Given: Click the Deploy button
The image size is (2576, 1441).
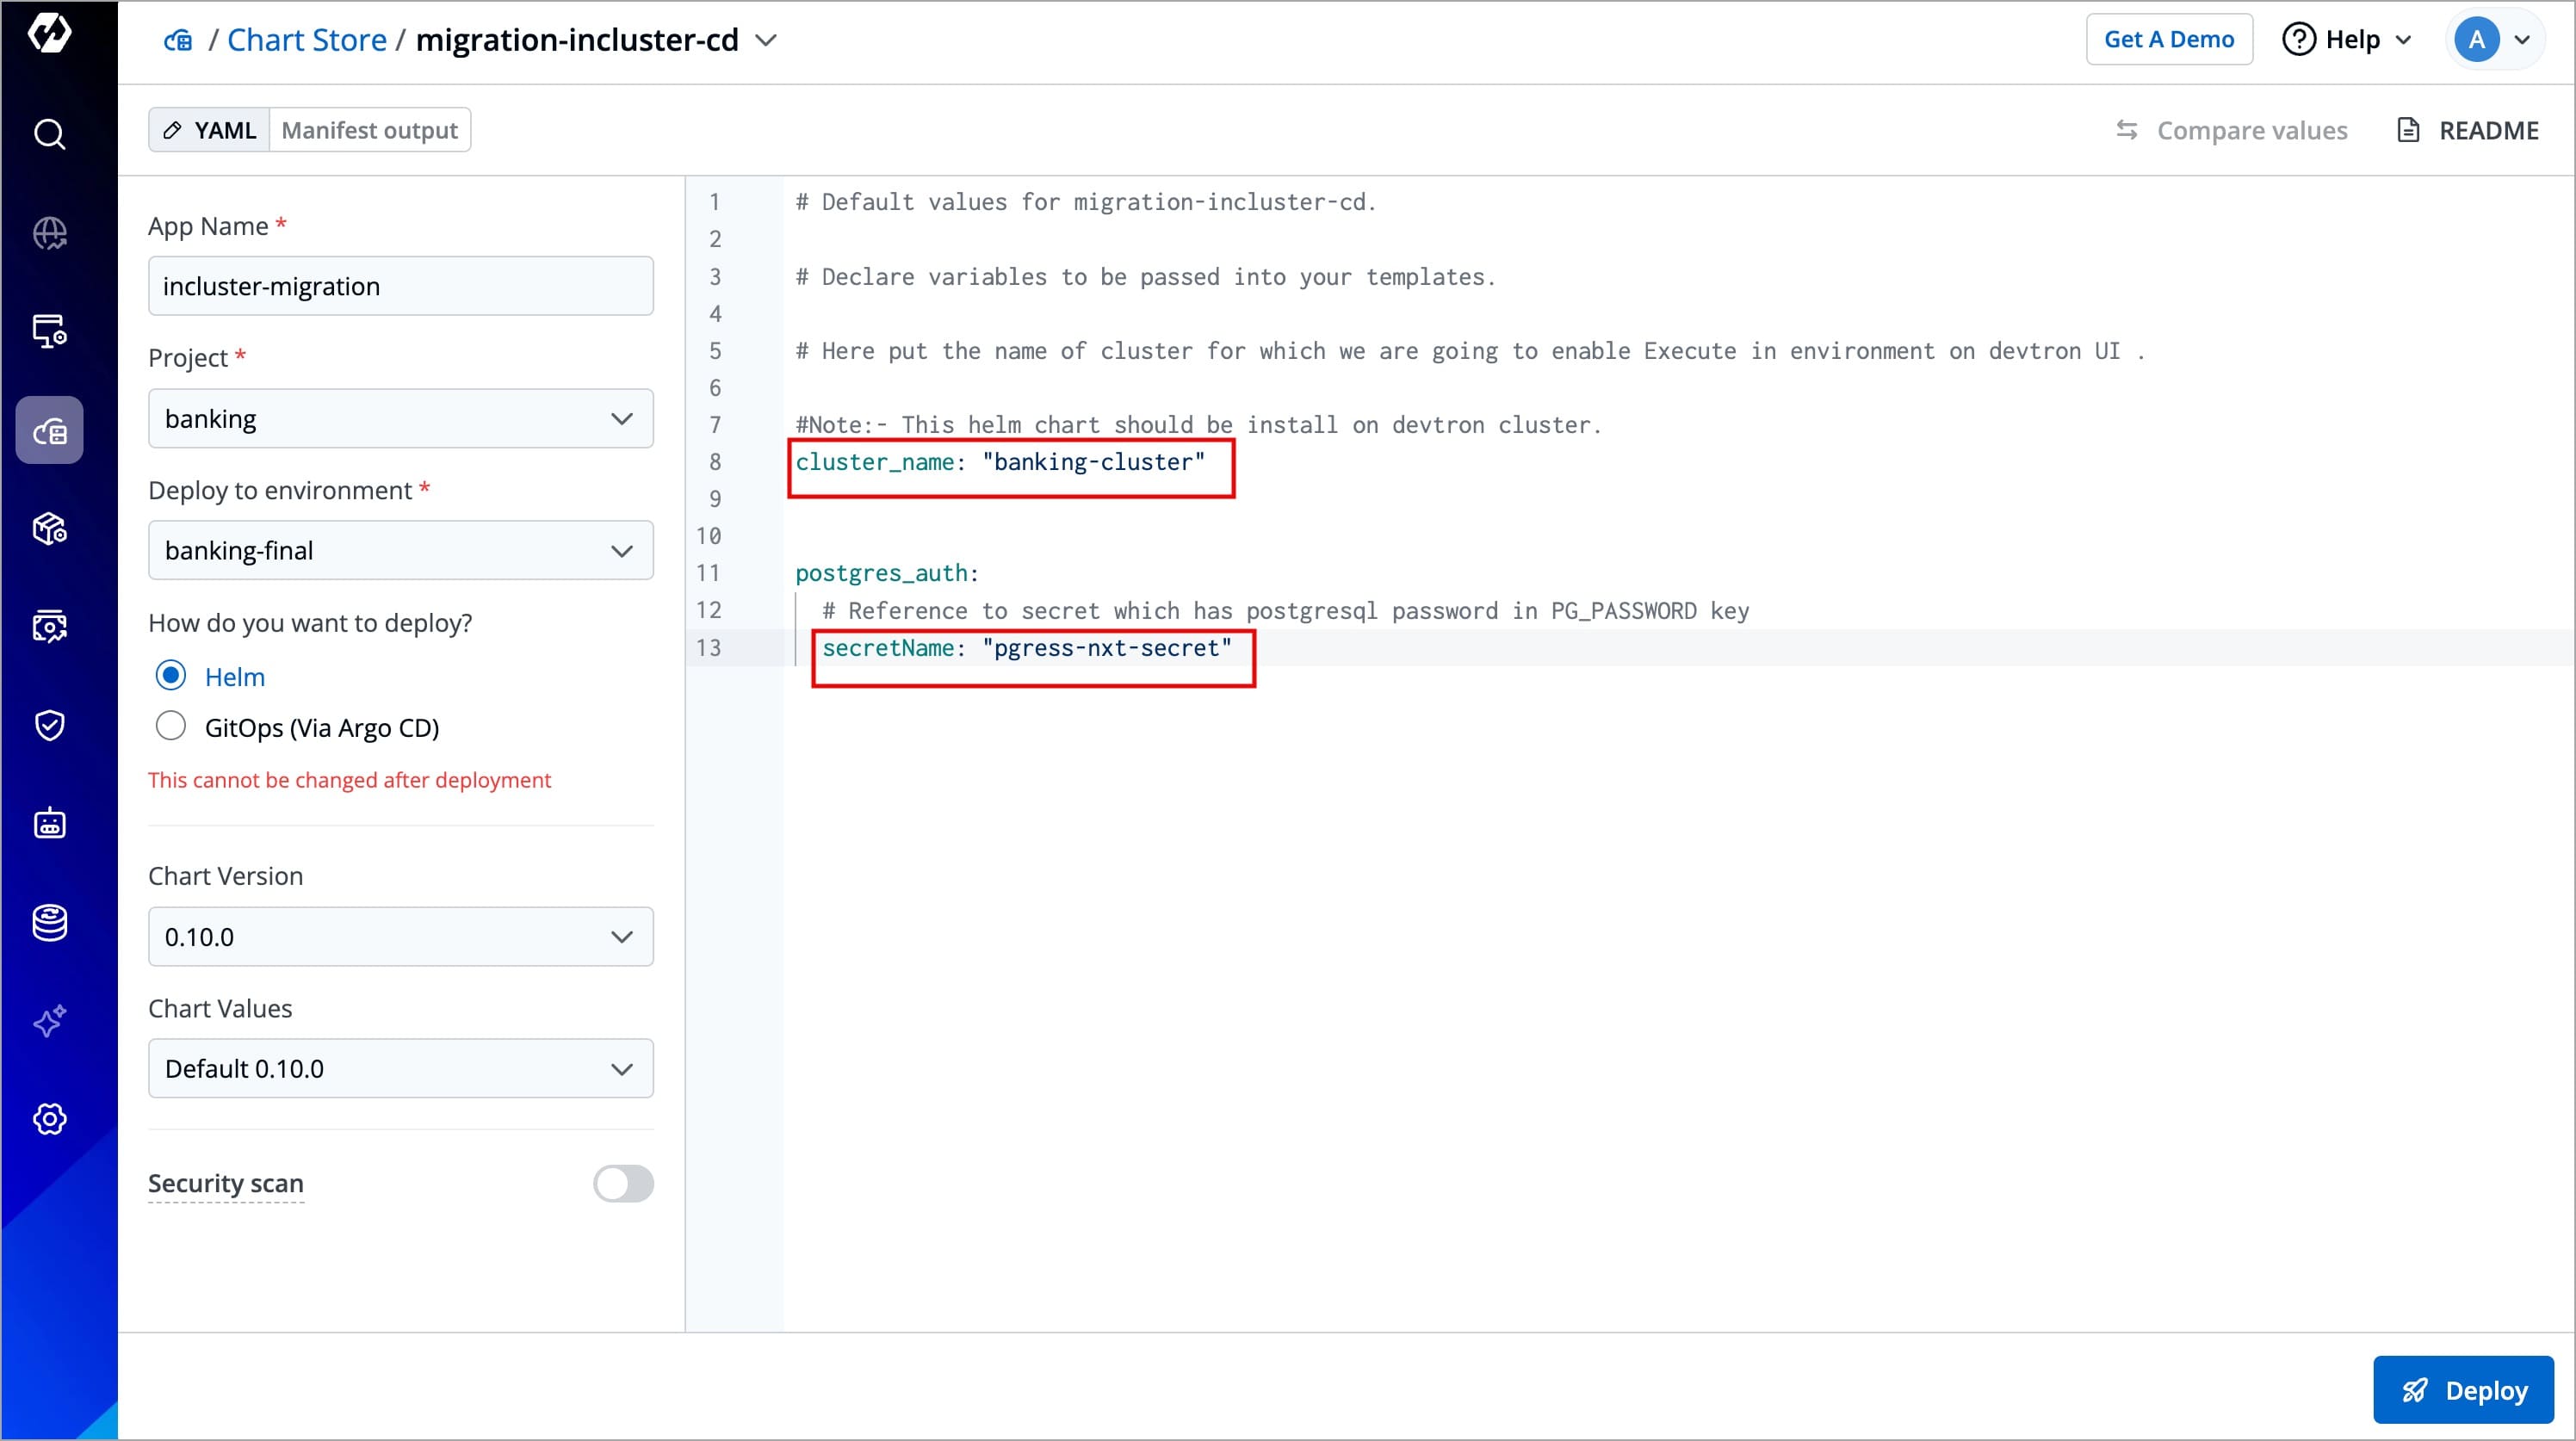Looking at the screenshot, I should coord(2463,1390).
